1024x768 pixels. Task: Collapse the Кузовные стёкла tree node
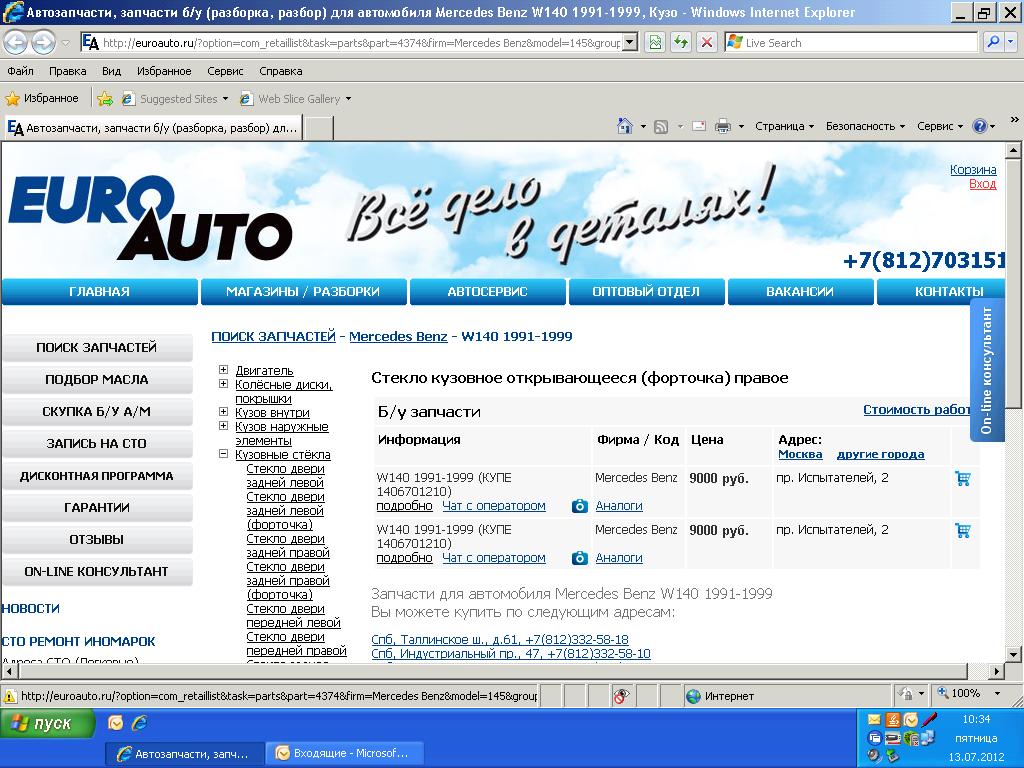223,454
